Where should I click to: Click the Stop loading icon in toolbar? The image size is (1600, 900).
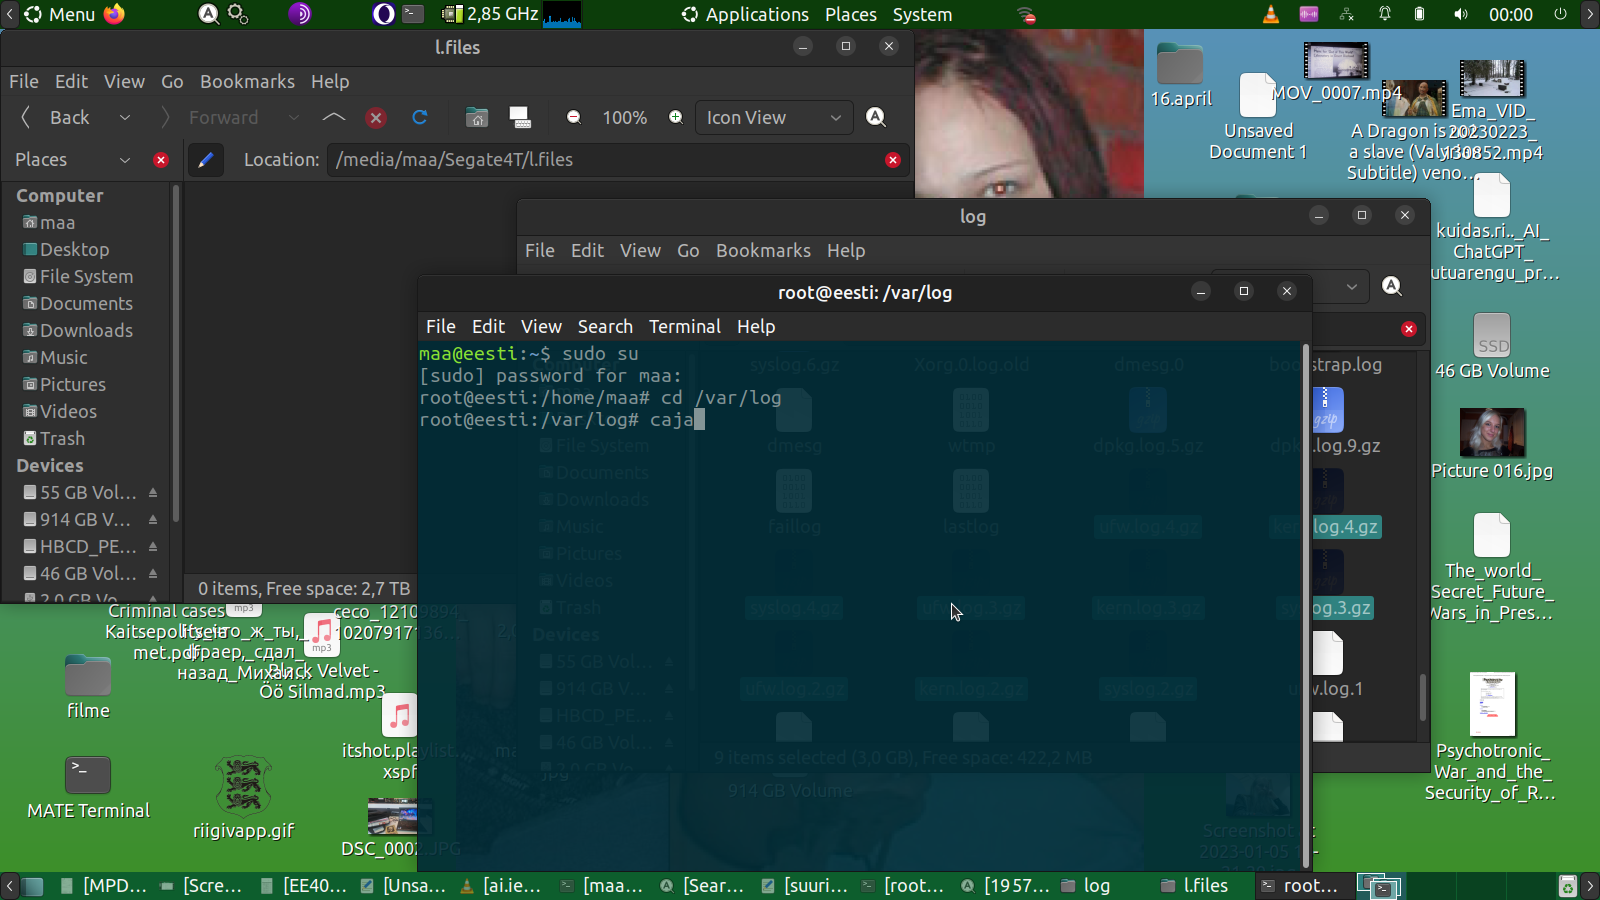376,118
